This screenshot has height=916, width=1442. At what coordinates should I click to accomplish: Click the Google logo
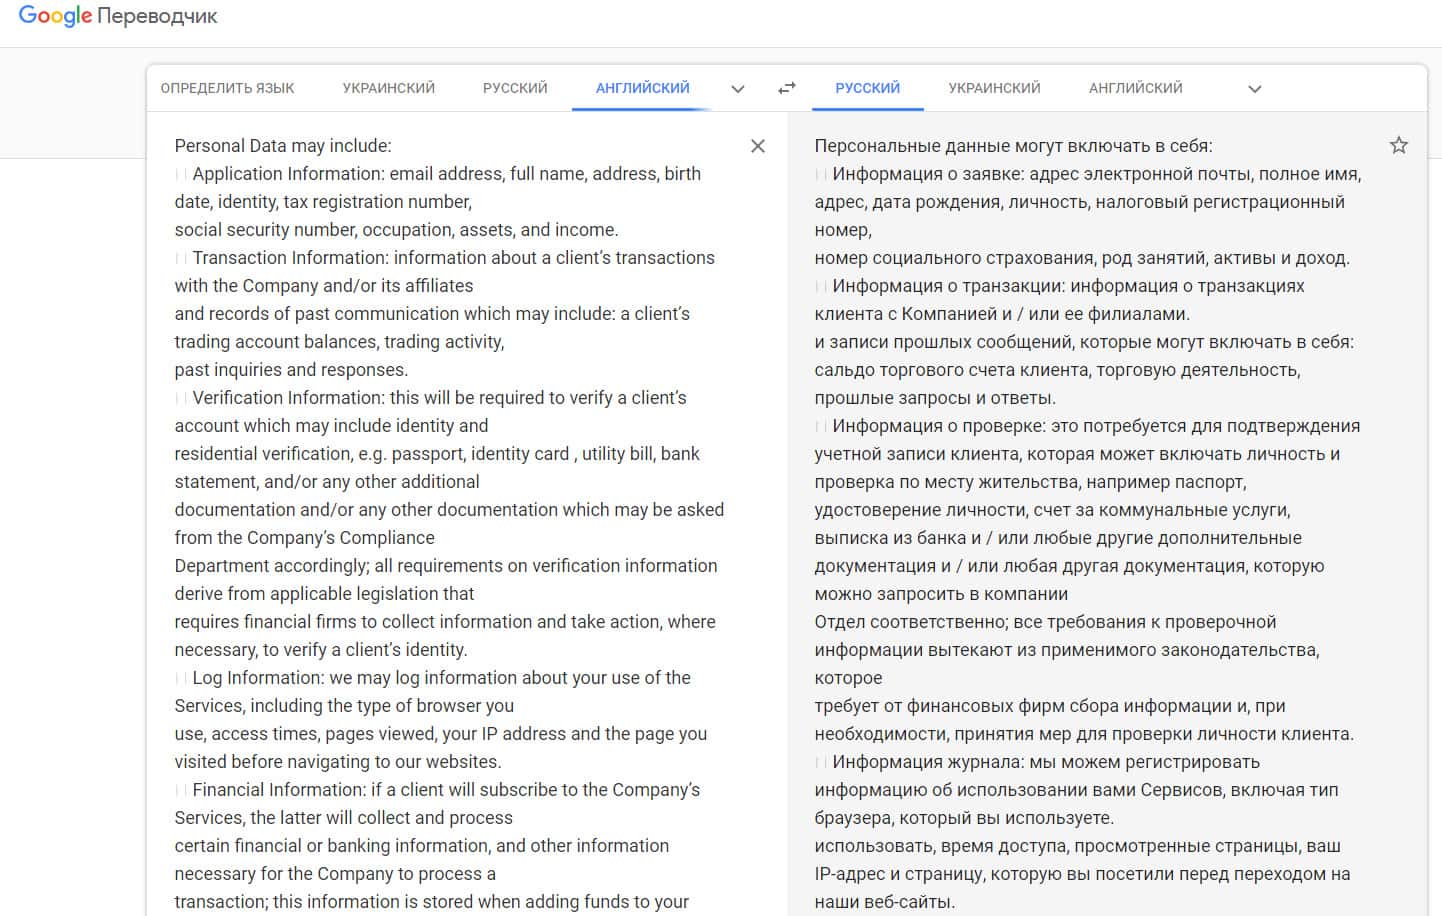[55, 16]
